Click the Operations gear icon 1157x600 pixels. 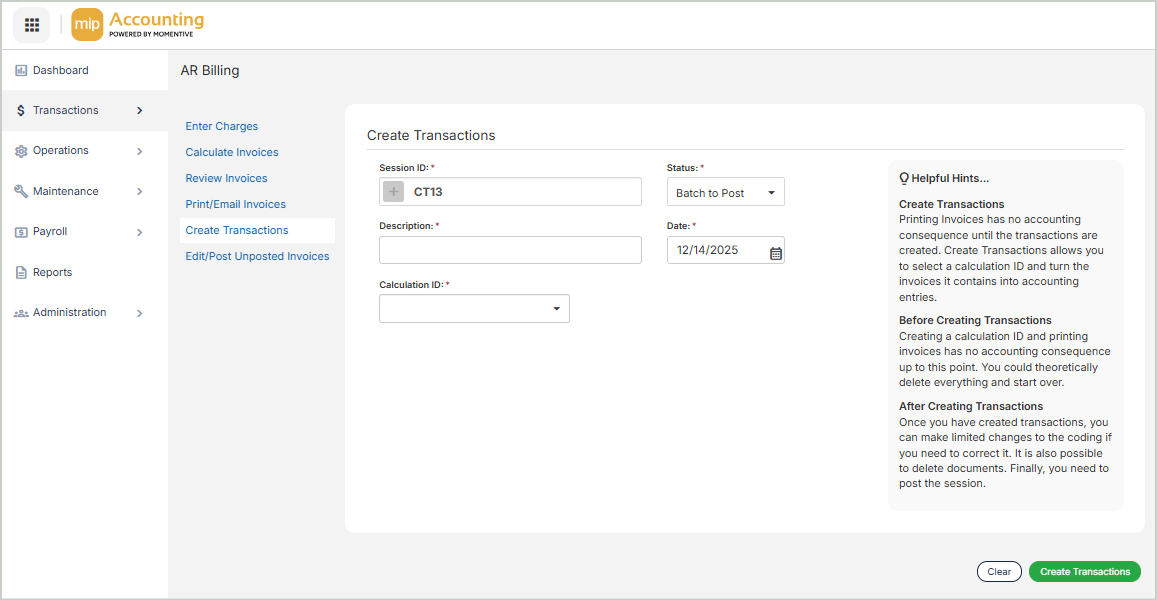point(21,151)
